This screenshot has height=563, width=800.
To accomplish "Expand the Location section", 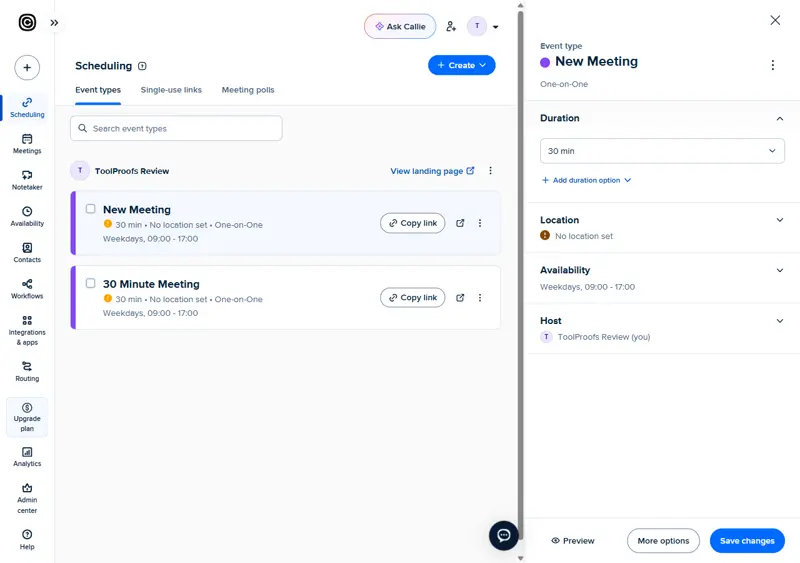I will (780, 220).
